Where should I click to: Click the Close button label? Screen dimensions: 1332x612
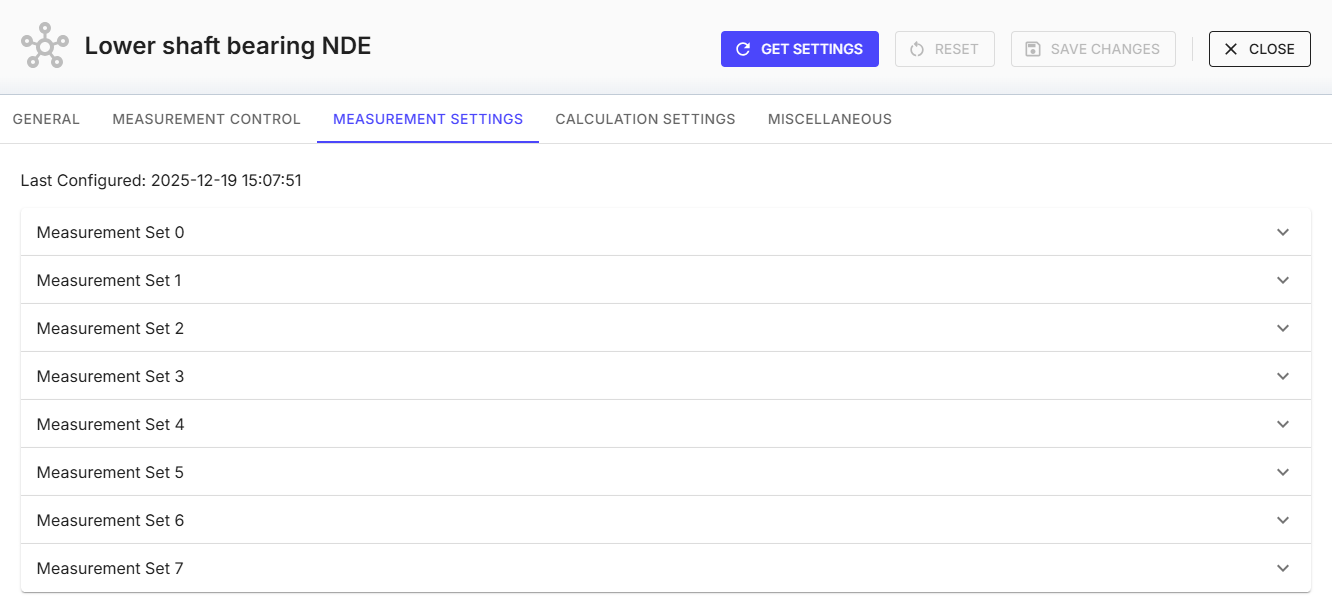[x=1271, y=49]
